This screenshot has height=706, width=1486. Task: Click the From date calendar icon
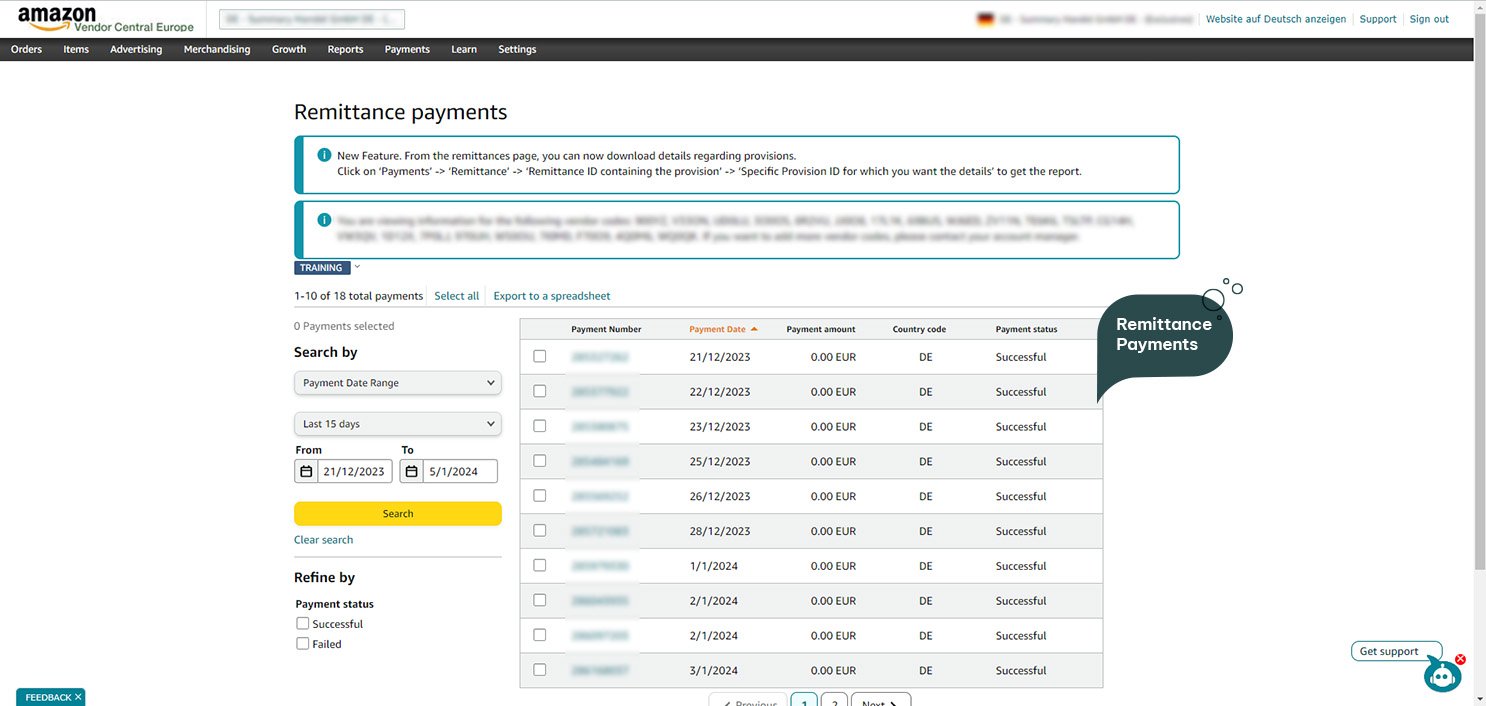pos(306,471)
